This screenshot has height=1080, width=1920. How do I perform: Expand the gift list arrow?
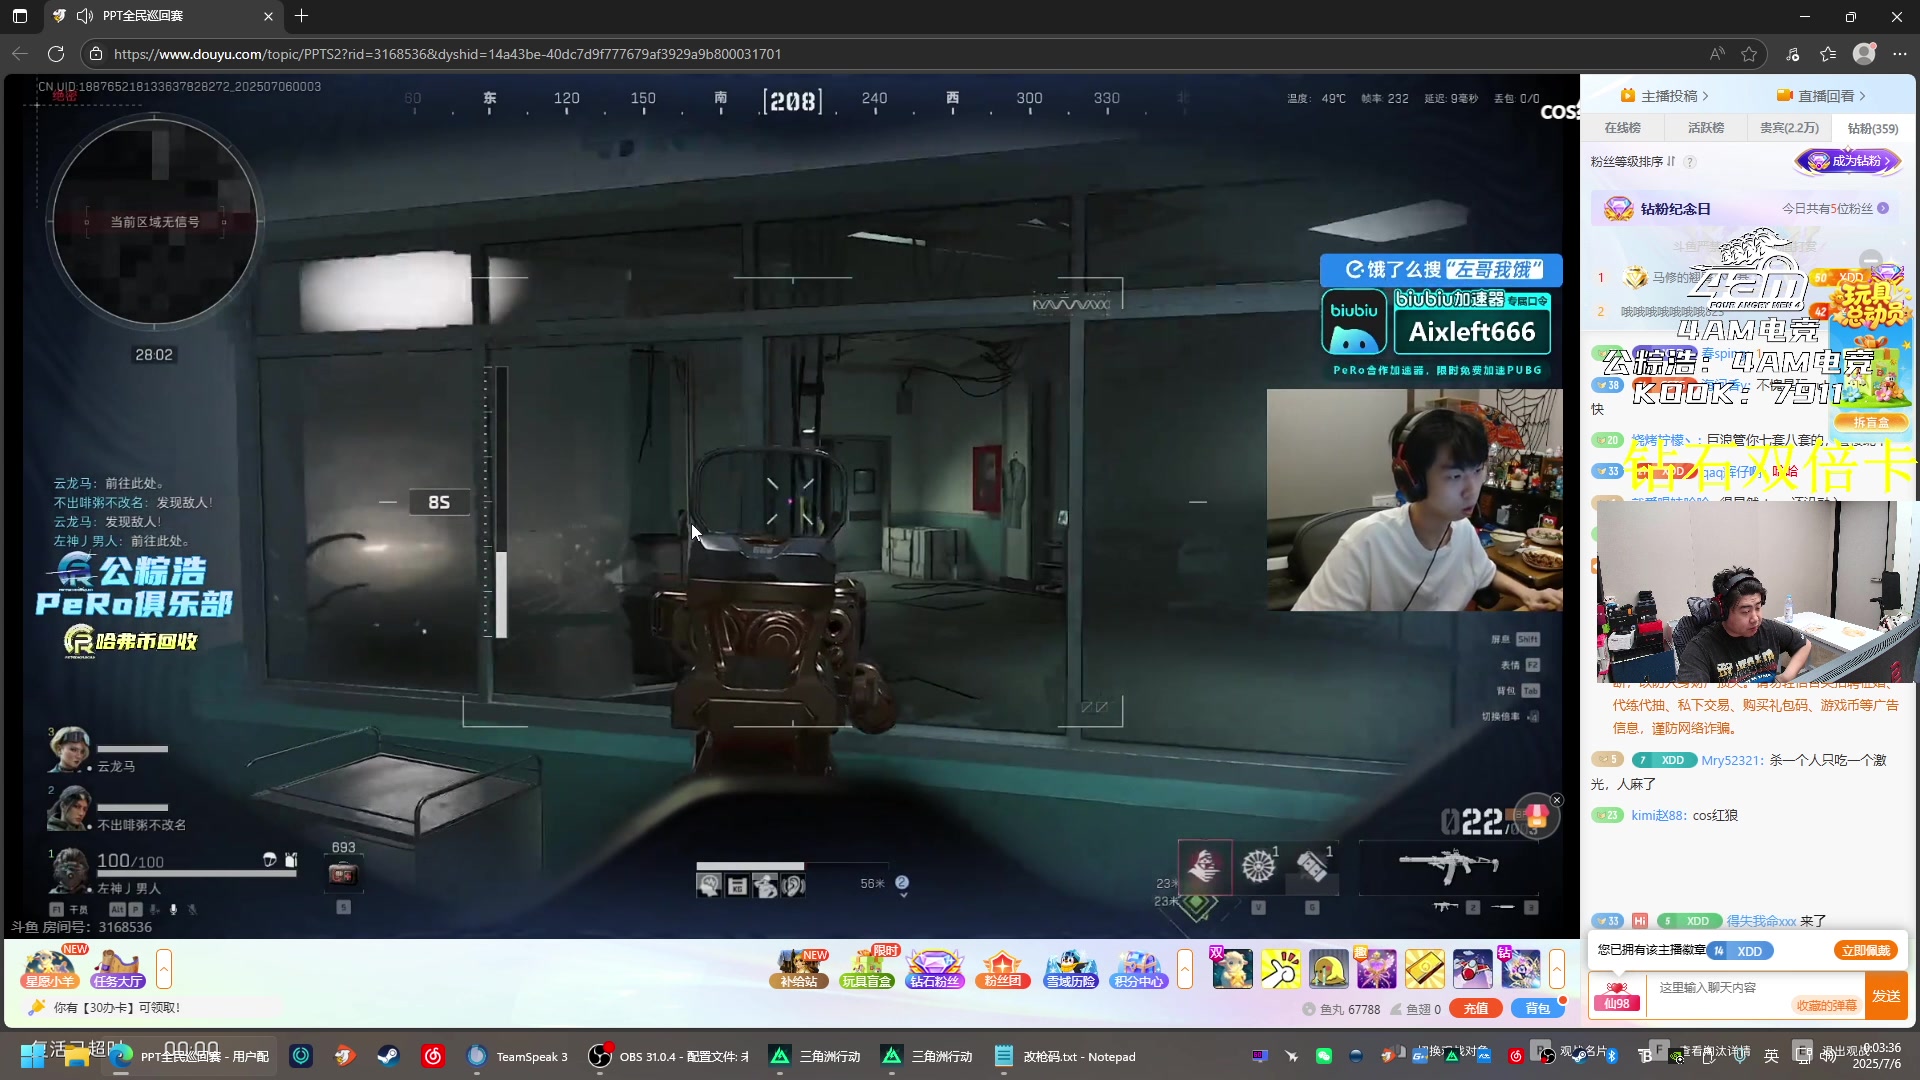pyautogui.click(x=1557, y=969)
